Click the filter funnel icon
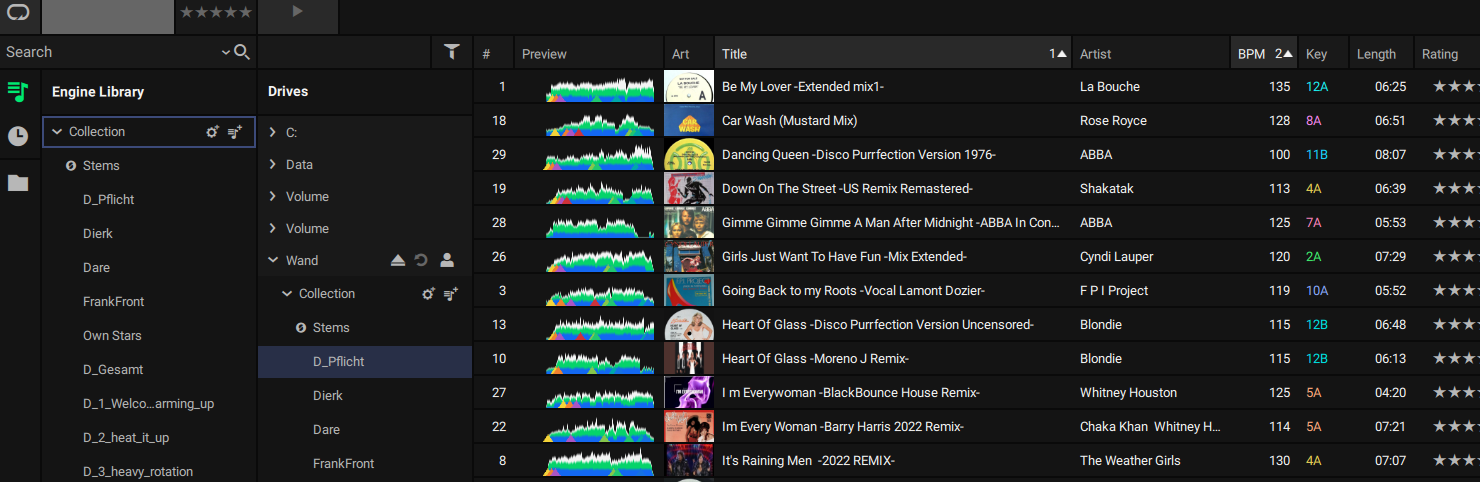 tap(451, 52)
